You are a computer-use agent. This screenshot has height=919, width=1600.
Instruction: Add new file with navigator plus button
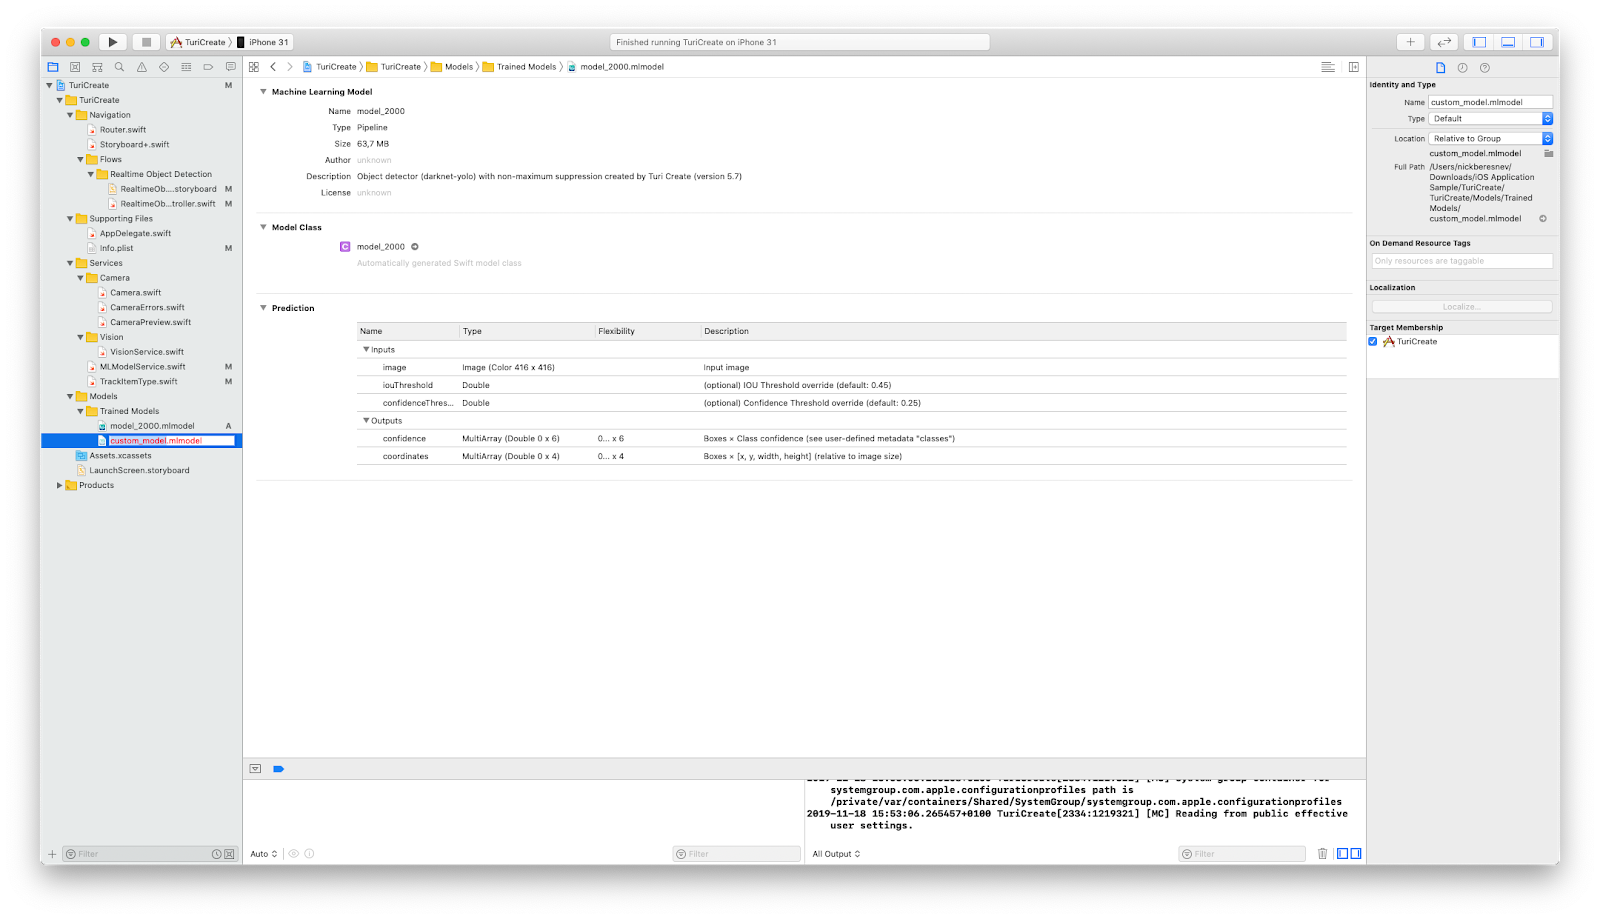click(52, 854)
